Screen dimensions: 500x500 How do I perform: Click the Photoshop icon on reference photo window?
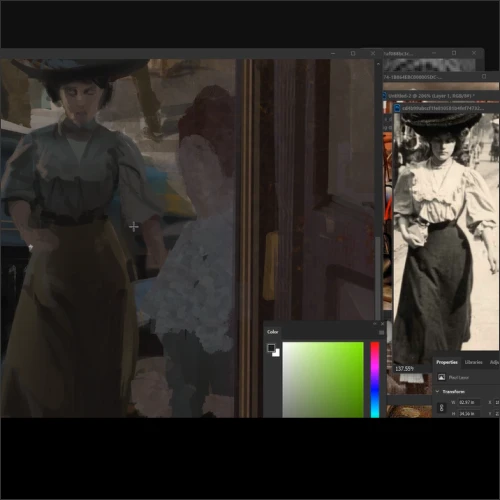(397, 108)
